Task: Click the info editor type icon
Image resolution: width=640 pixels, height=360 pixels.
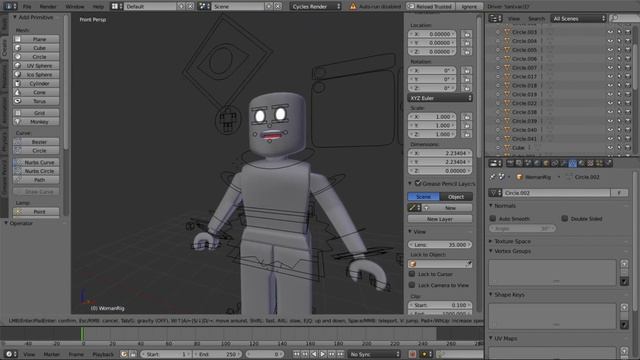Action: pos(10,7)
